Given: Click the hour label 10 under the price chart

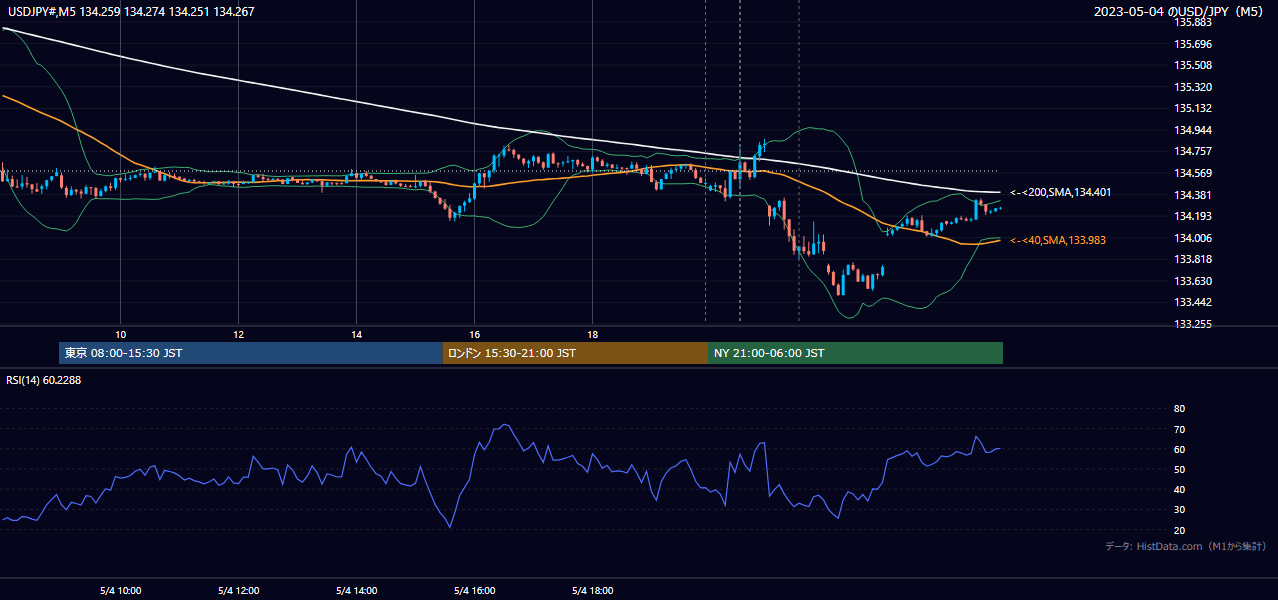Looking at the screenshot, I should pyautogui.click(x=120, y=334).
